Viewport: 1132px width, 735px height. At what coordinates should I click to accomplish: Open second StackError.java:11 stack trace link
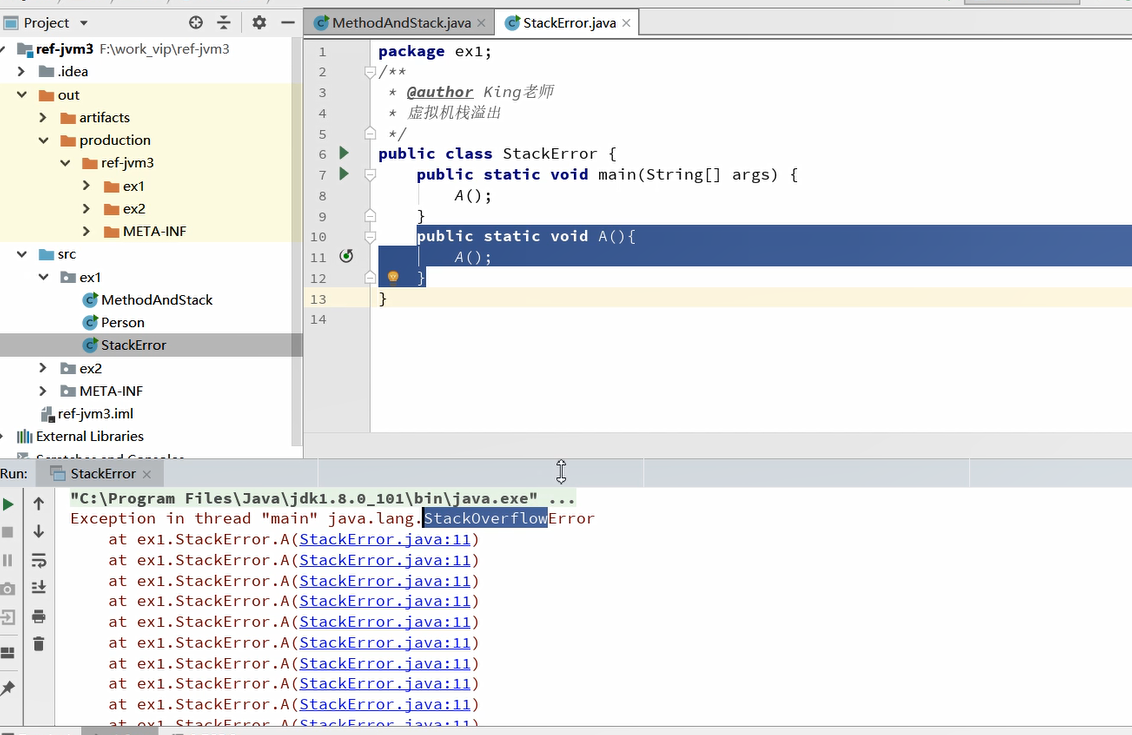(385, 560)
